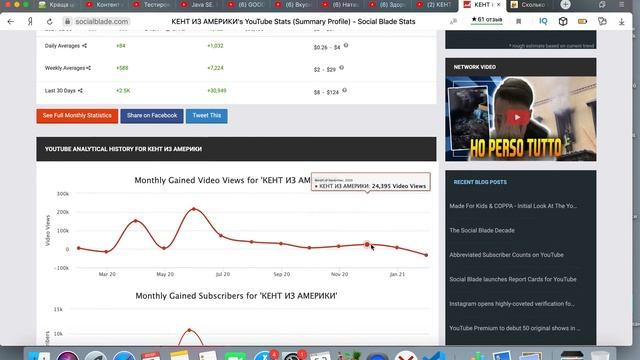Screen dimensions: 640x360
Task: Click share icon next to Daily Averages
Action: click(84, 46)
